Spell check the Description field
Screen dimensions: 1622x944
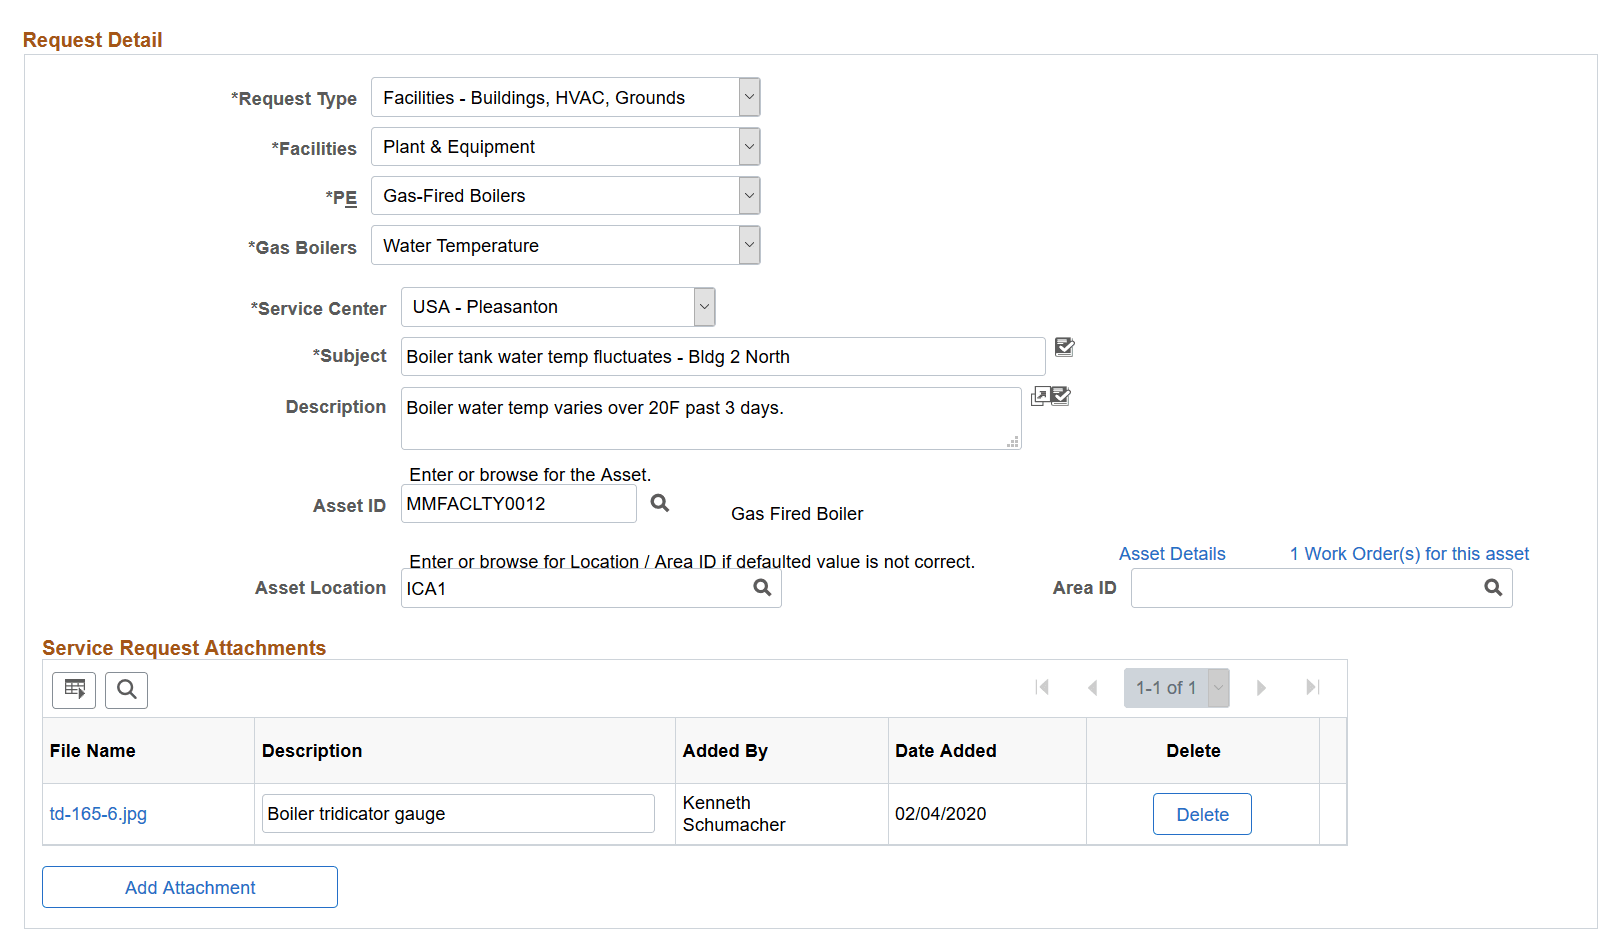[1061, 396]
